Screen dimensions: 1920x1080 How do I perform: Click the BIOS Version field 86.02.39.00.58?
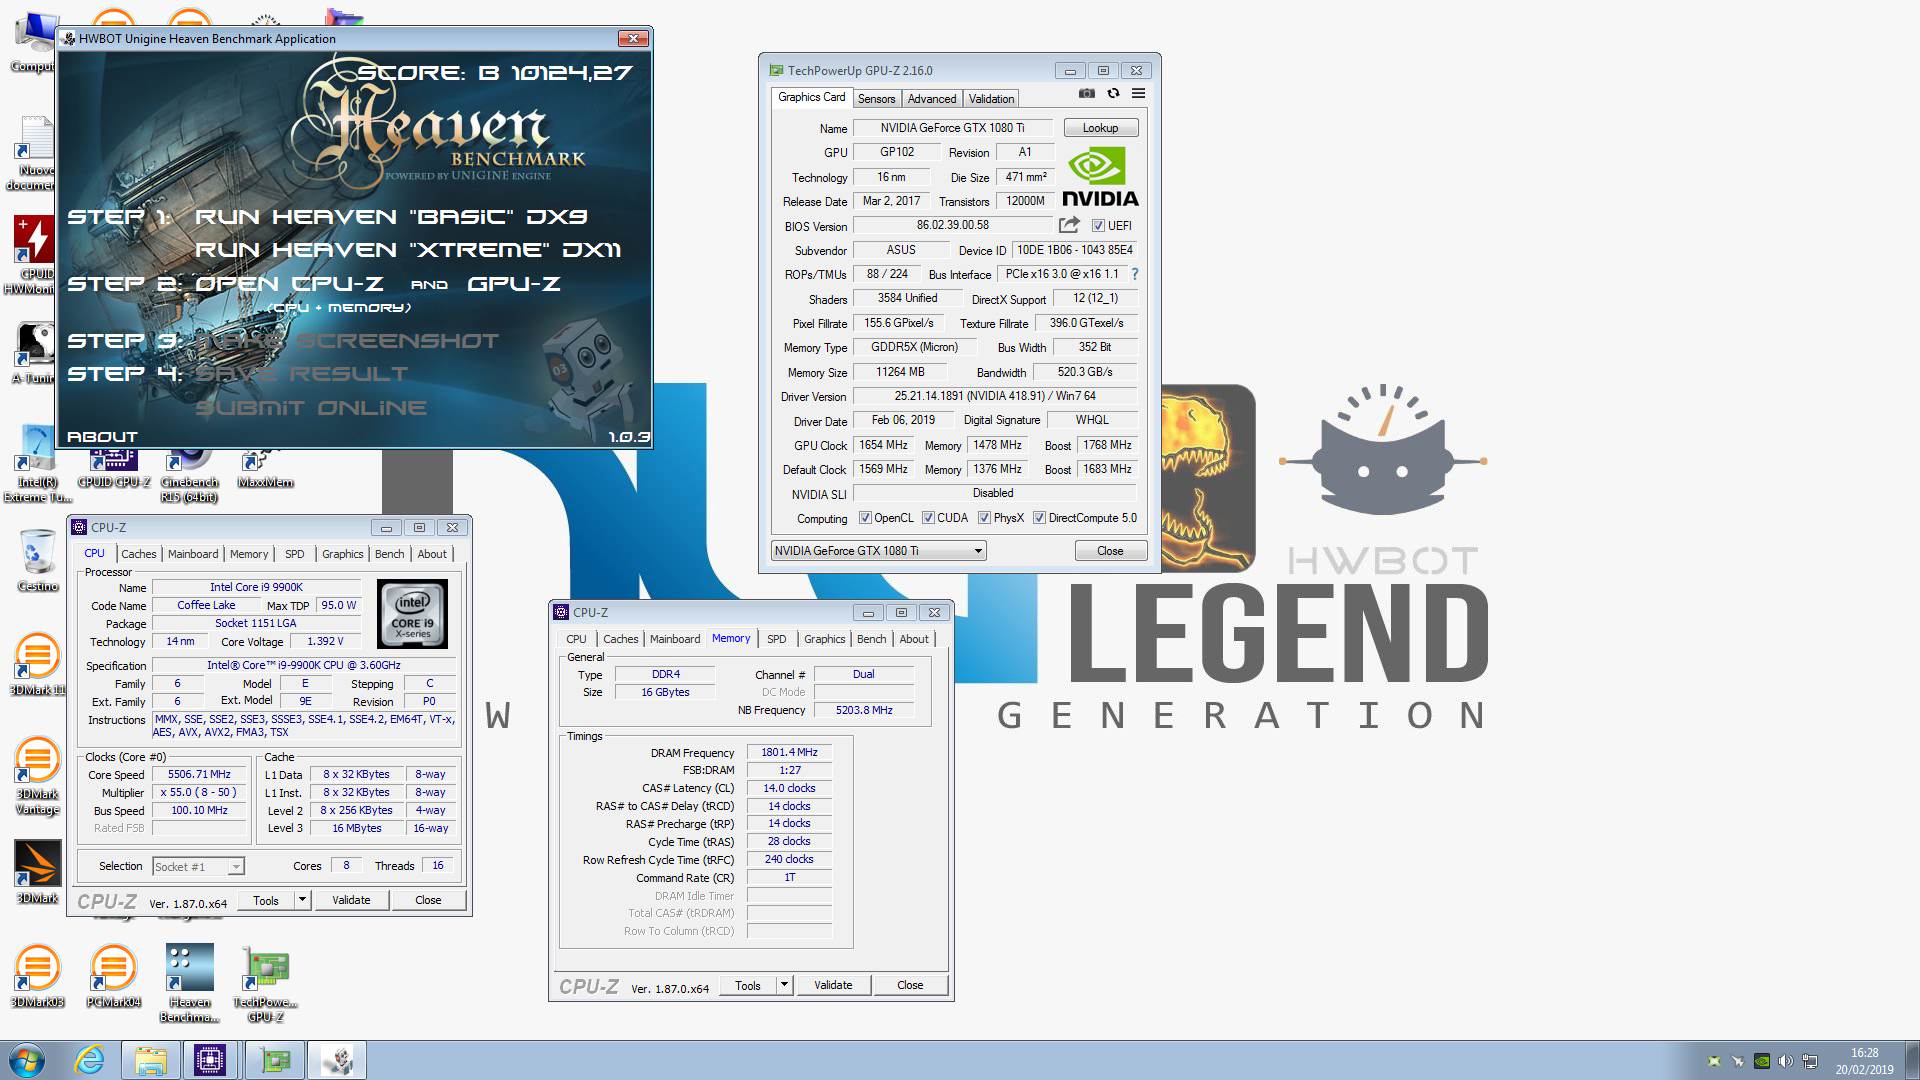click(x=952, y=225)
